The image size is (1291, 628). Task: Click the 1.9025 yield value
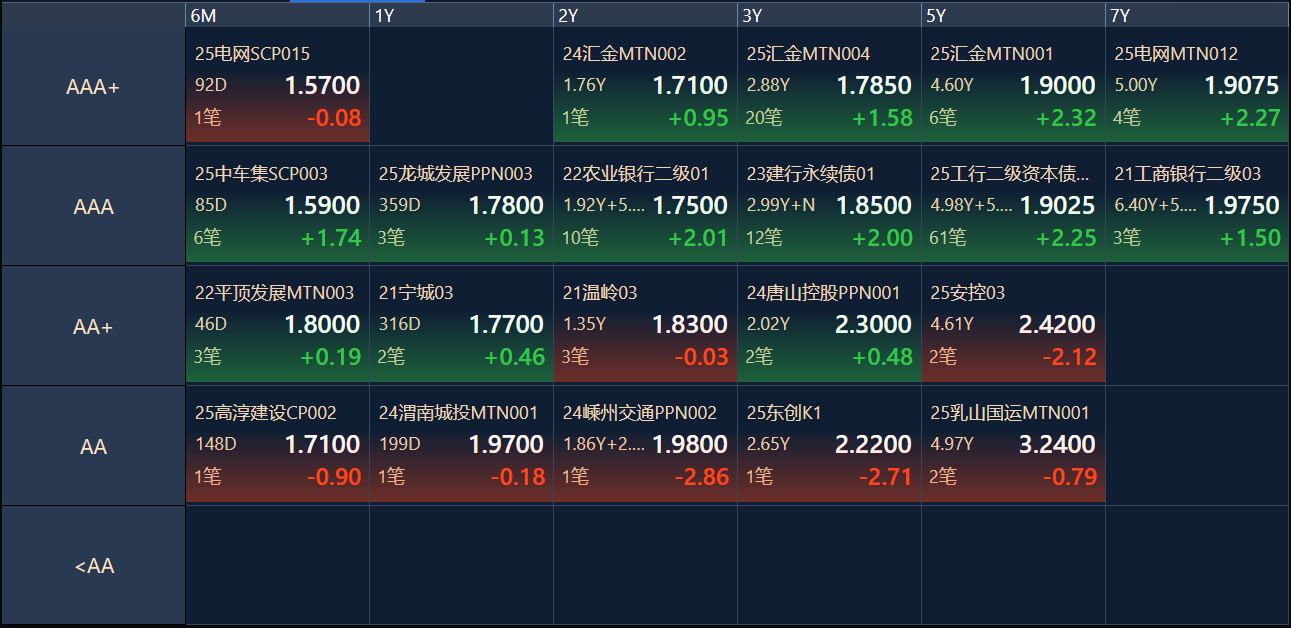click(1058, 205)
